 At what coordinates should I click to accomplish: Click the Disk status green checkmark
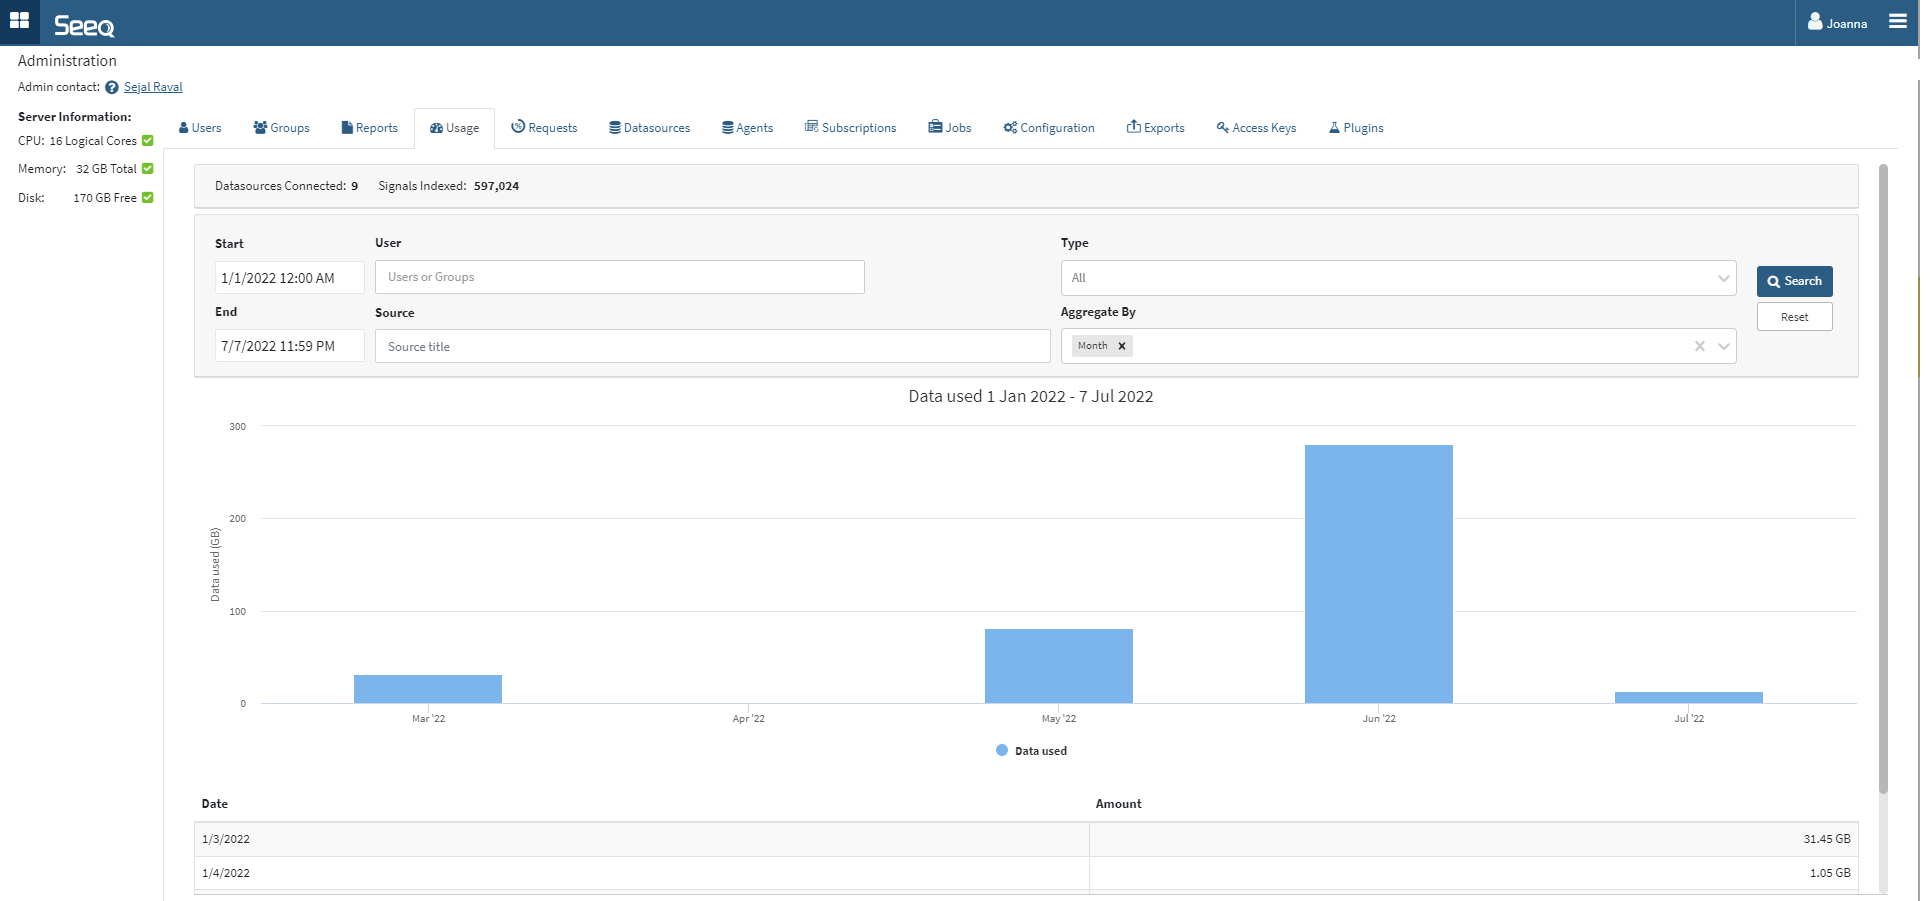[x=148, y=198]
